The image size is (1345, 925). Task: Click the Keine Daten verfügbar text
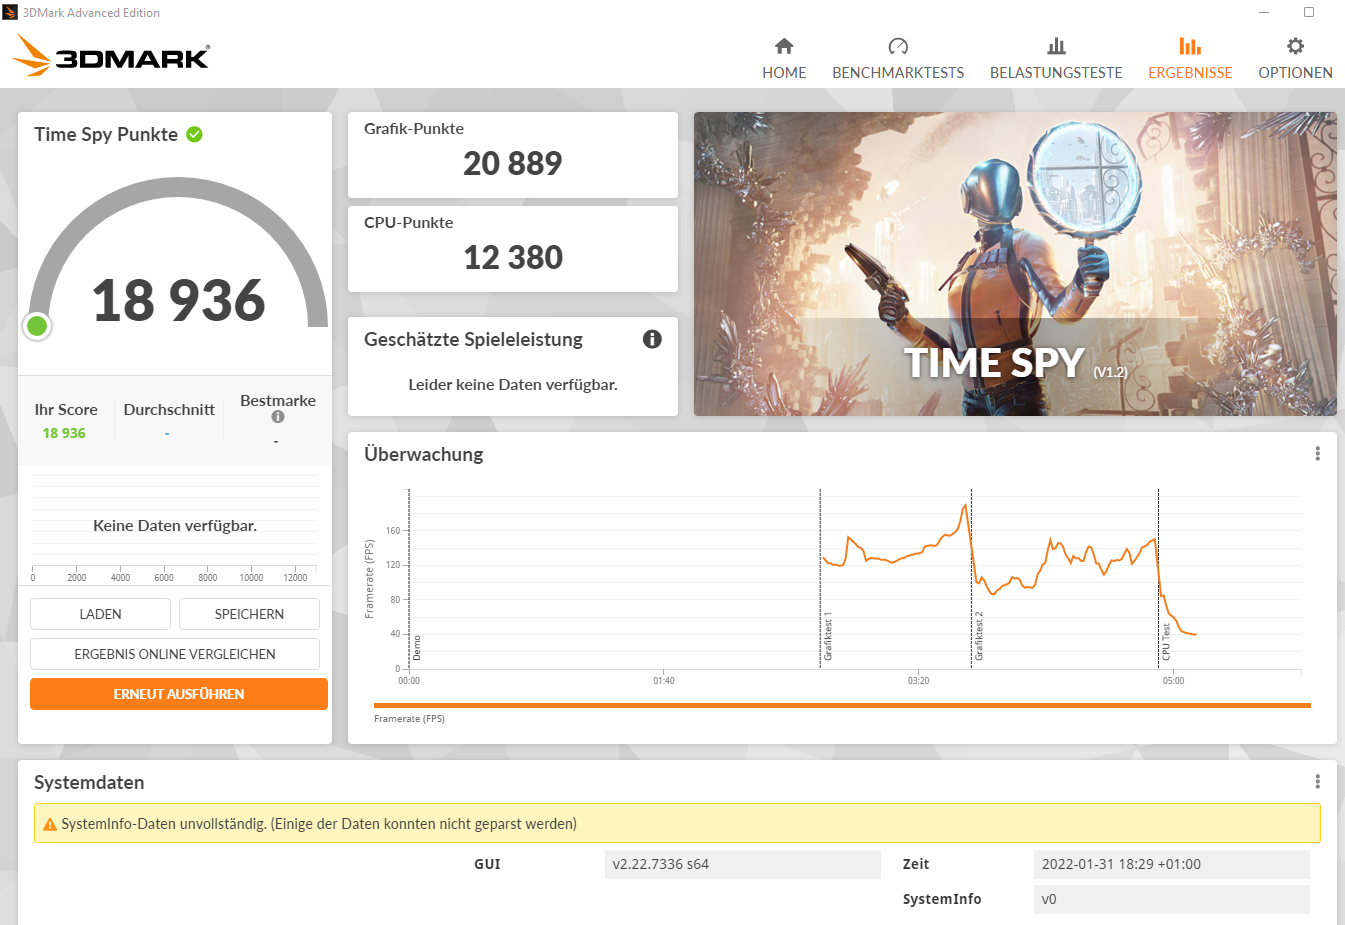175,525
